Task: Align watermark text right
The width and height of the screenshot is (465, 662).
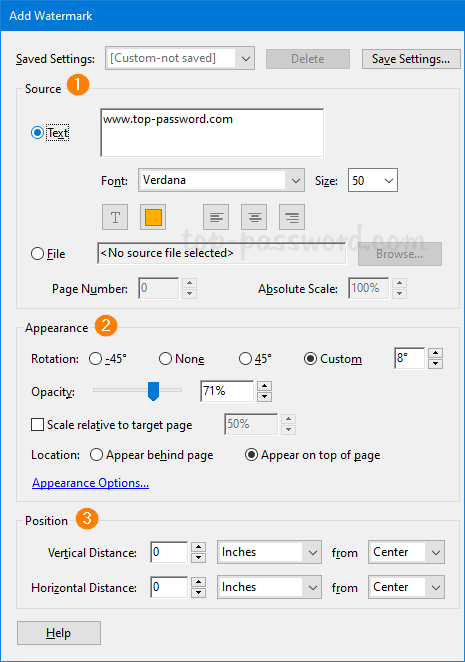Action: point(292,217)
